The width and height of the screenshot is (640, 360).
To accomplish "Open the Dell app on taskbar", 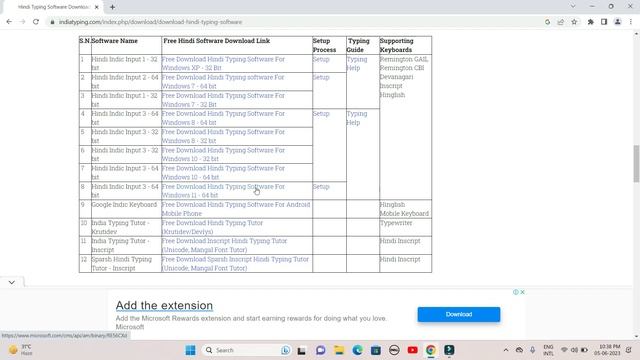I will pyautogui.click(x=394, y=350).
